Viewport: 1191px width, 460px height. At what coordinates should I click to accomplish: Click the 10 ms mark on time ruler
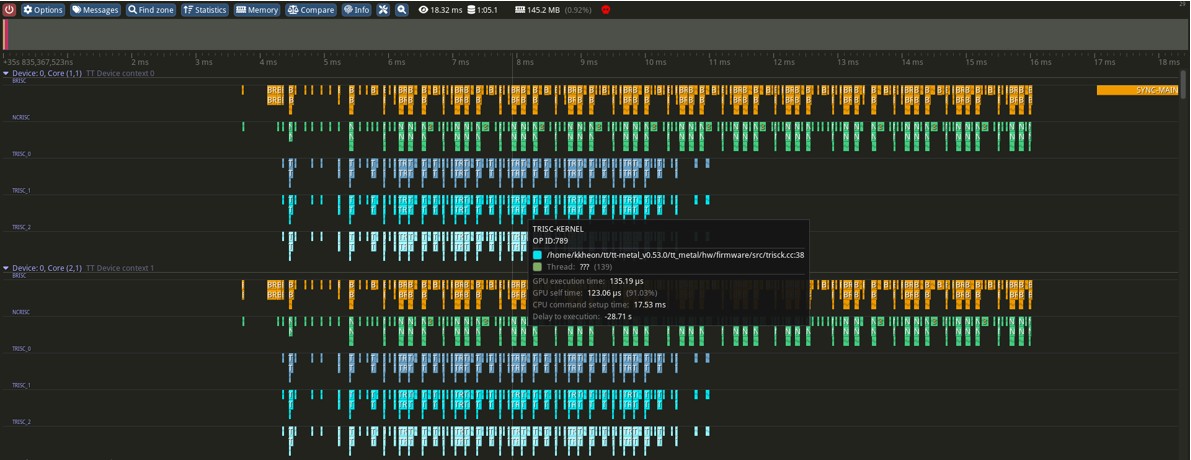tap(655, 62)
